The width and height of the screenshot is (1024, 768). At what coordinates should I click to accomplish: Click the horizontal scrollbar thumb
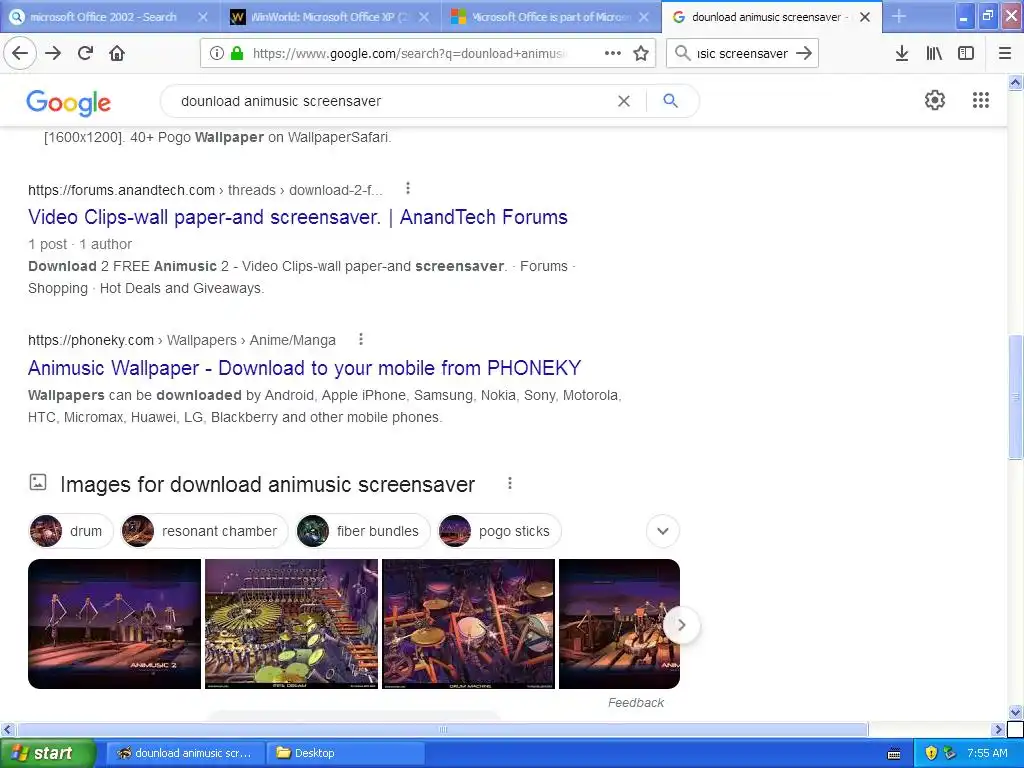(x=442, y=729)
